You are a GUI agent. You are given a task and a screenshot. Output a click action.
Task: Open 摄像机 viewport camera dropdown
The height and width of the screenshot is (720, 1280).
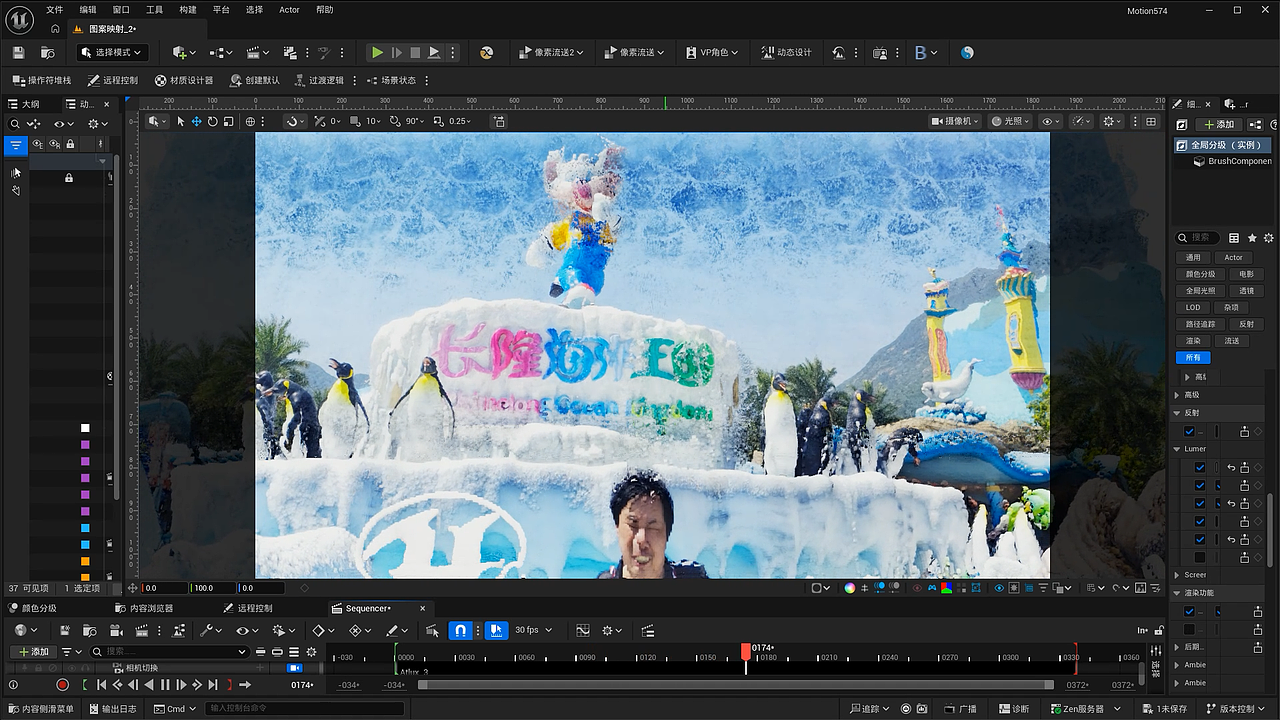(954, 121)
